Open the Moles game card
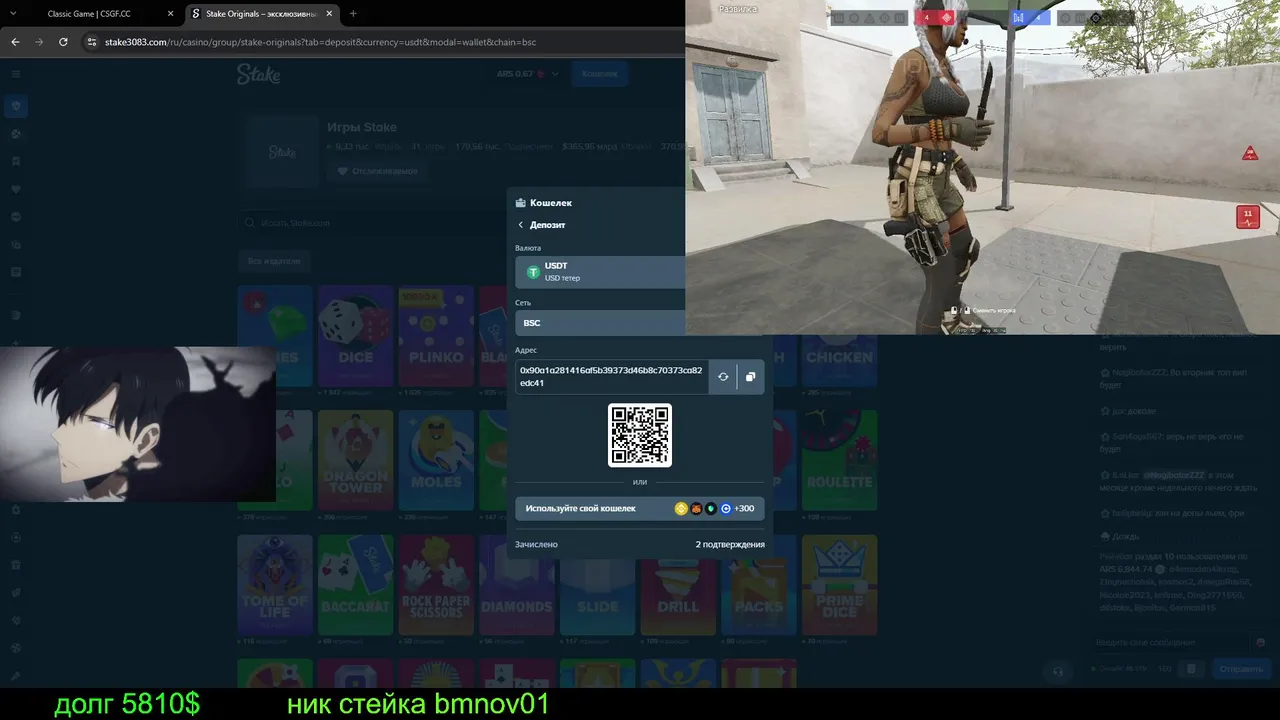The image size is (1280, 720). [436, 460]
